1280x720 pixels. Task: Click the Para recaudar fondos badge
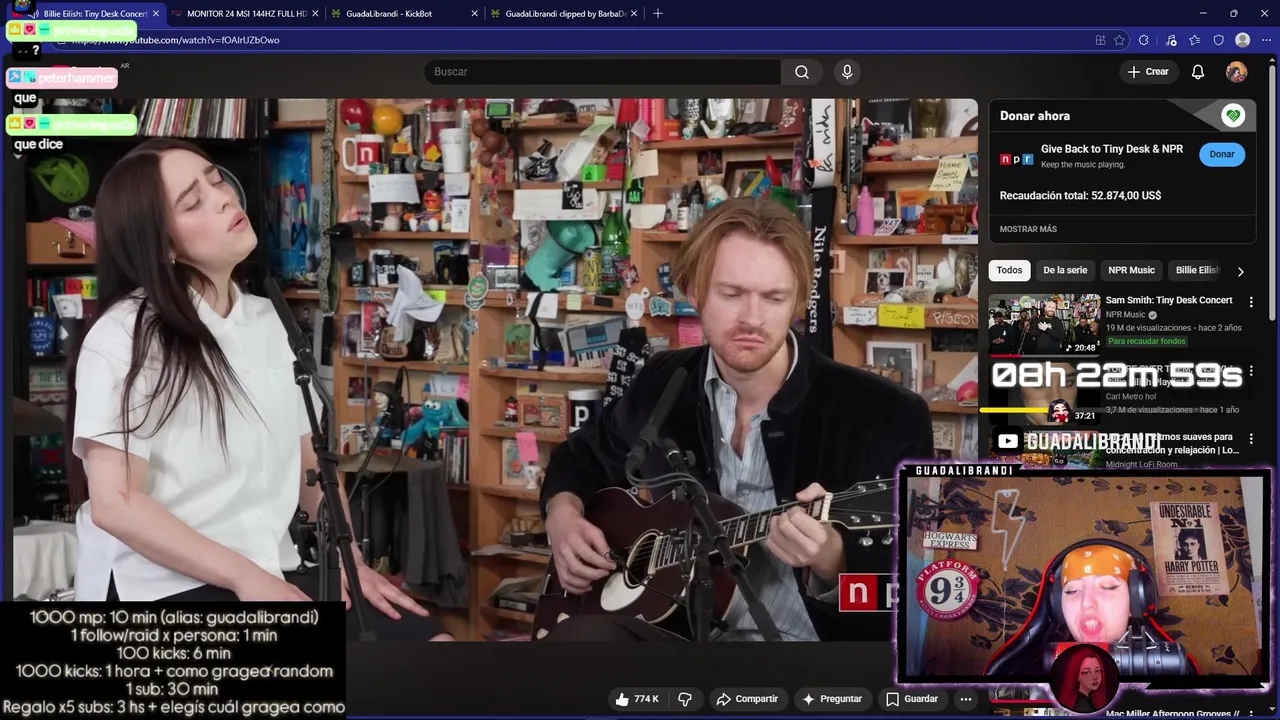1147,341
